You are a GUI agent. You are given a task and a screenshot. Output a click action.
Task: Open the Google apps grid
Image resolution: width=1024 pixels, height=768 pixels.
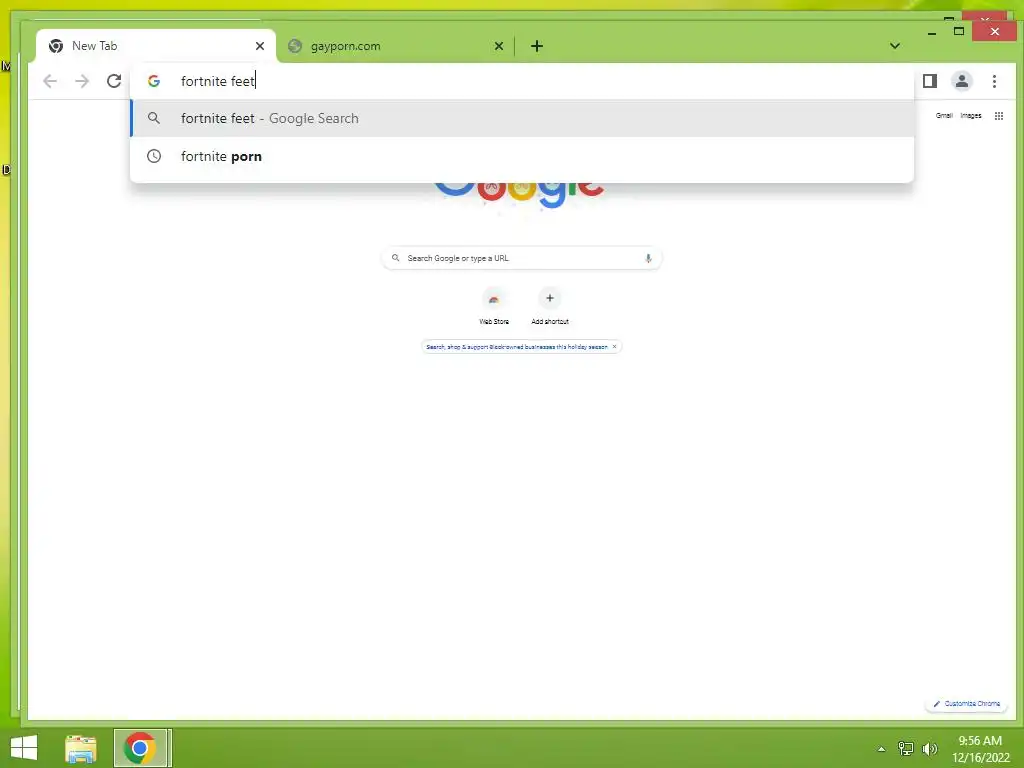coord(999,116)
